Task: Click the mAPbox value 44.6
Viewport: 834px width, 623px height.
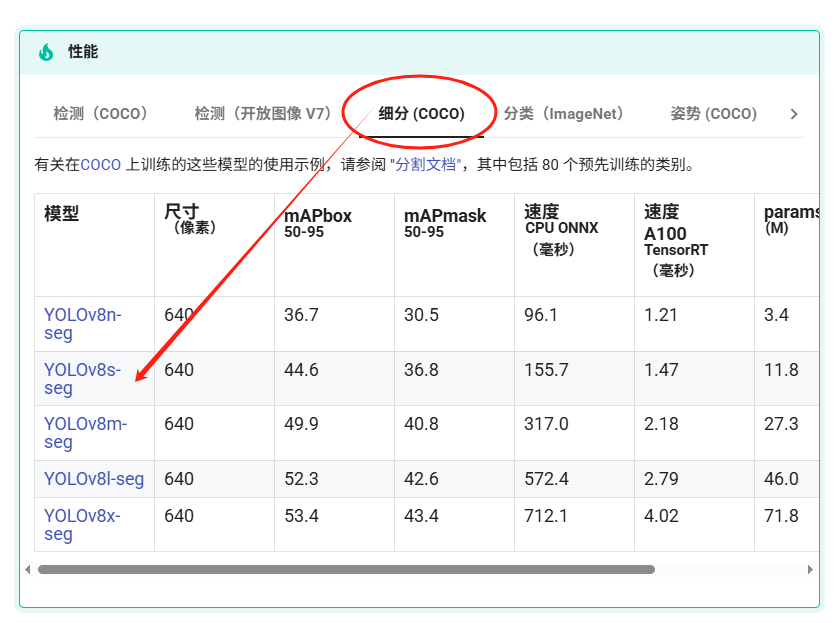Action: (x=301, y=369)
